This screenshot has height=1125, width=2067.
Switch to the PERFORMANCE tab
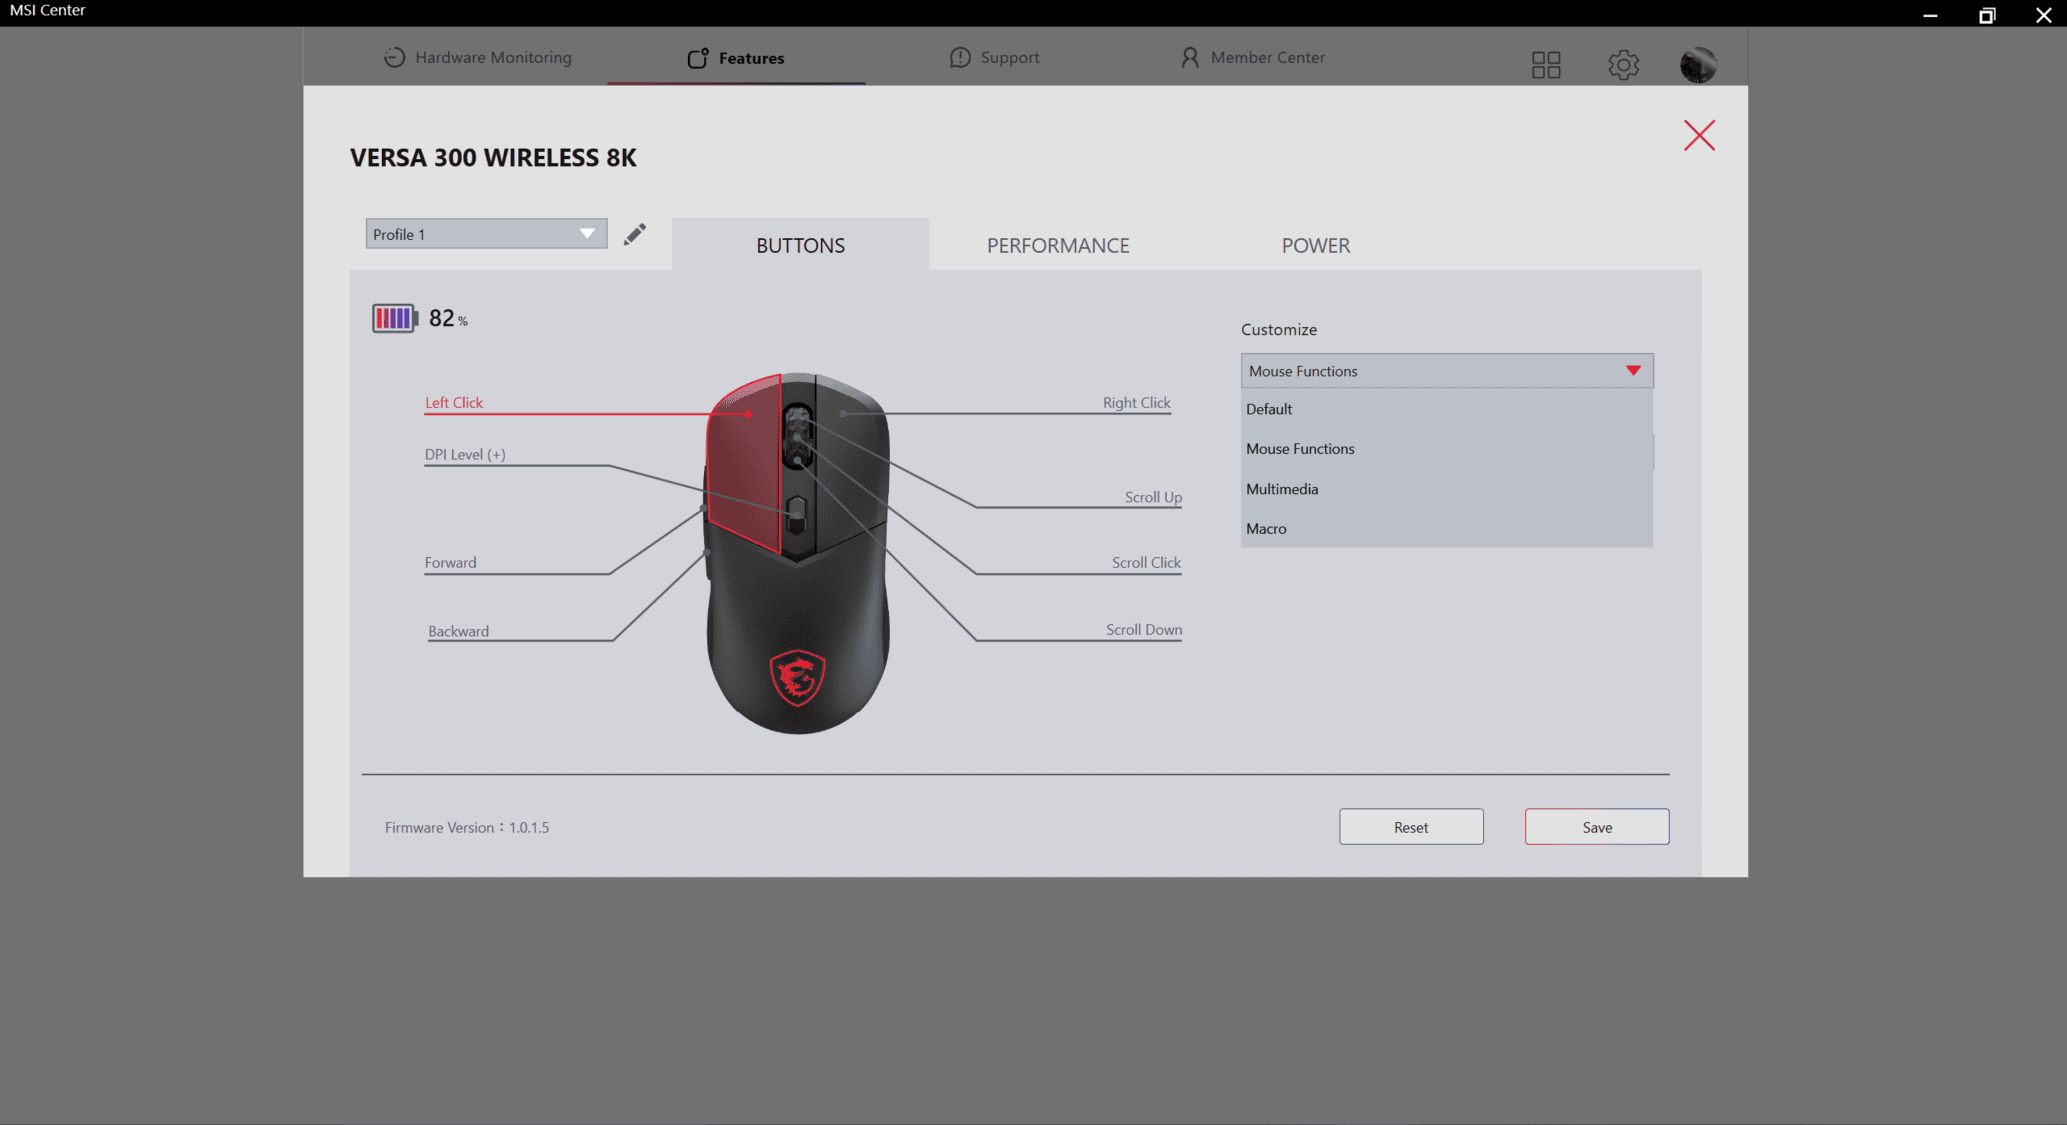pyautogui.click(x=1058, y=245)
